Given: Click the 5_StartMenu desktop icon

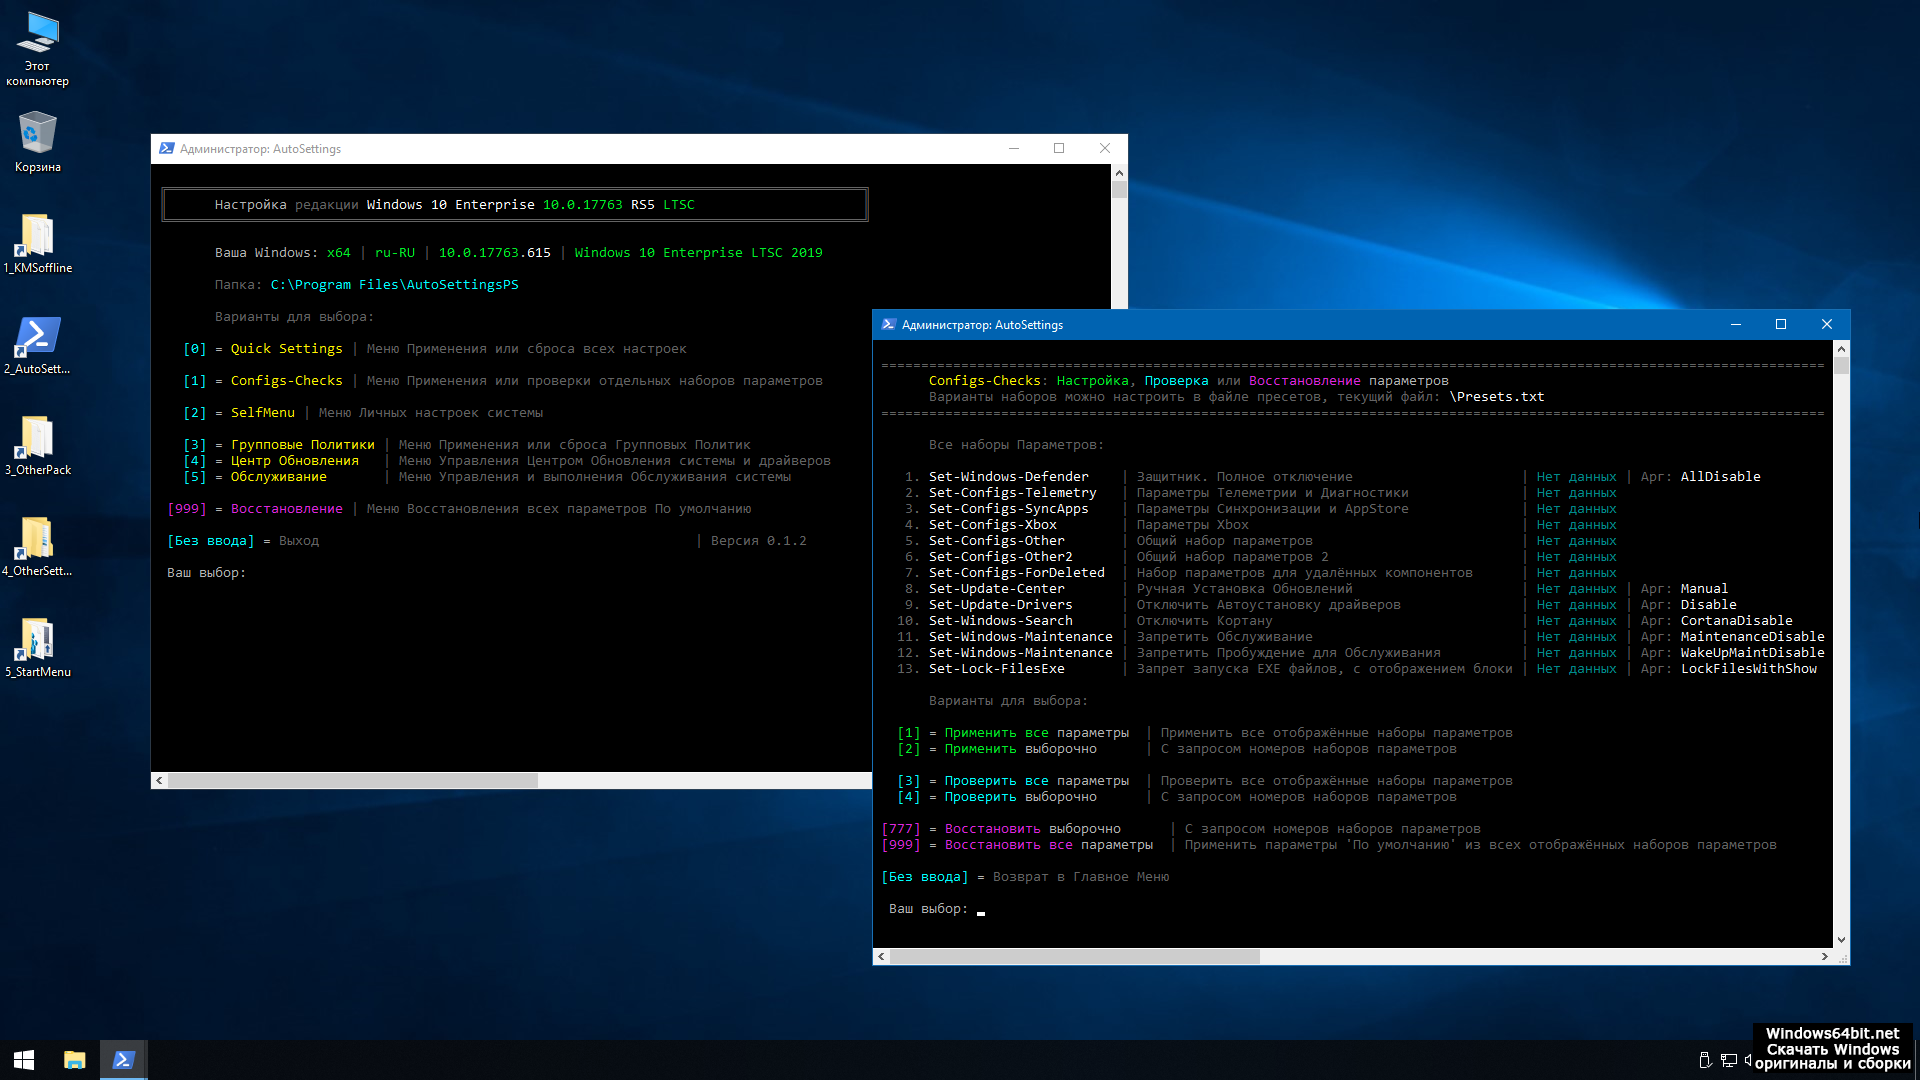Looking at the screenshot, I should [37, 642].
